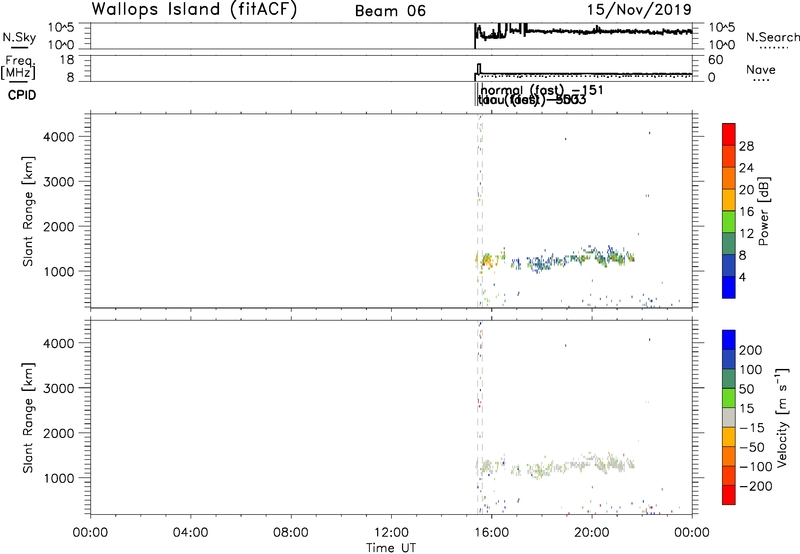Click the 'normal (fast) -151' CPID text
This screenshot has height=554, width=800.
(542, 90)
